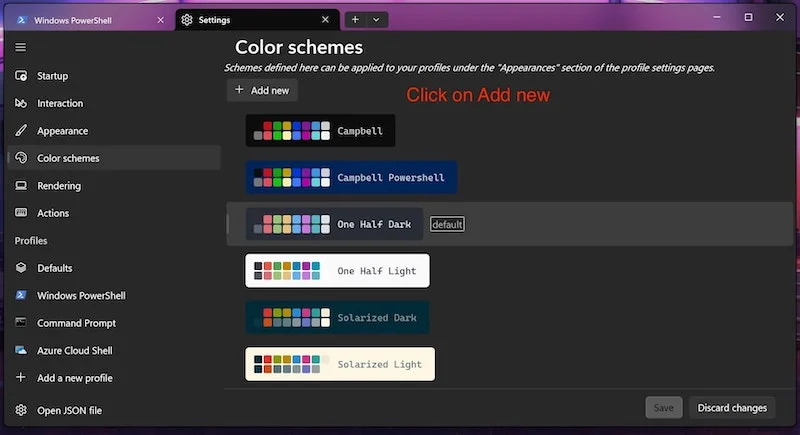Click the default badge next to One Half Dark
Image resolution: width=800 pixels, height=435 pixels.
pos(447,224)
